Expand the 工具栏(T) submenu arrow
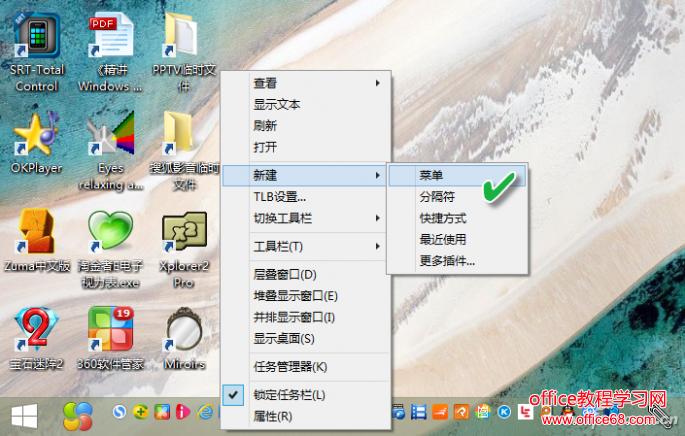685x436 pixels. point(377,246)
